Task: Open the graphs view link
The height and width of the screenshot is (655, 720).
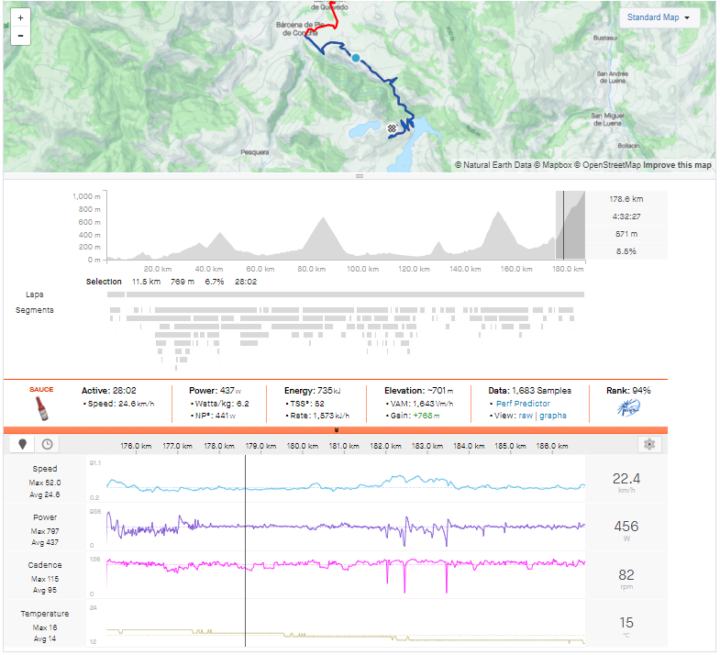Action: coord(553,415)
